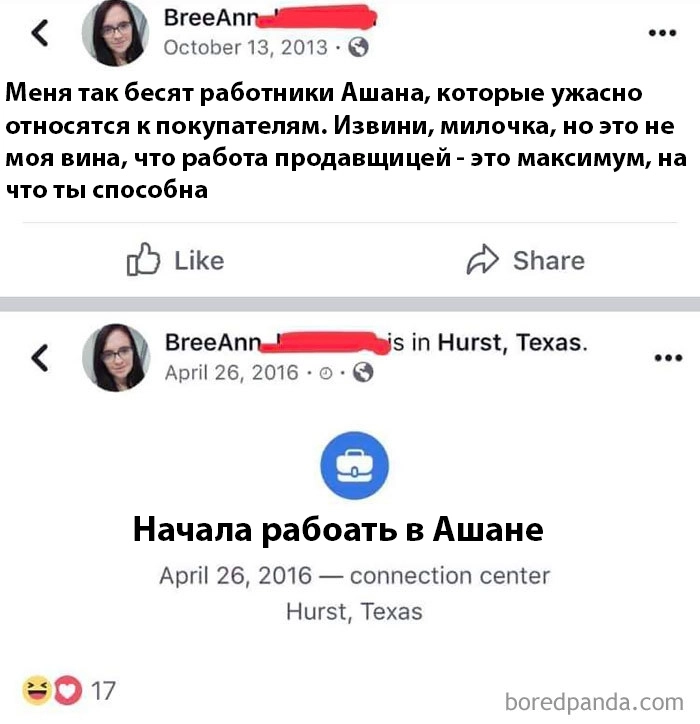Click the globe privacy icon by October 13

pos(358,47)
